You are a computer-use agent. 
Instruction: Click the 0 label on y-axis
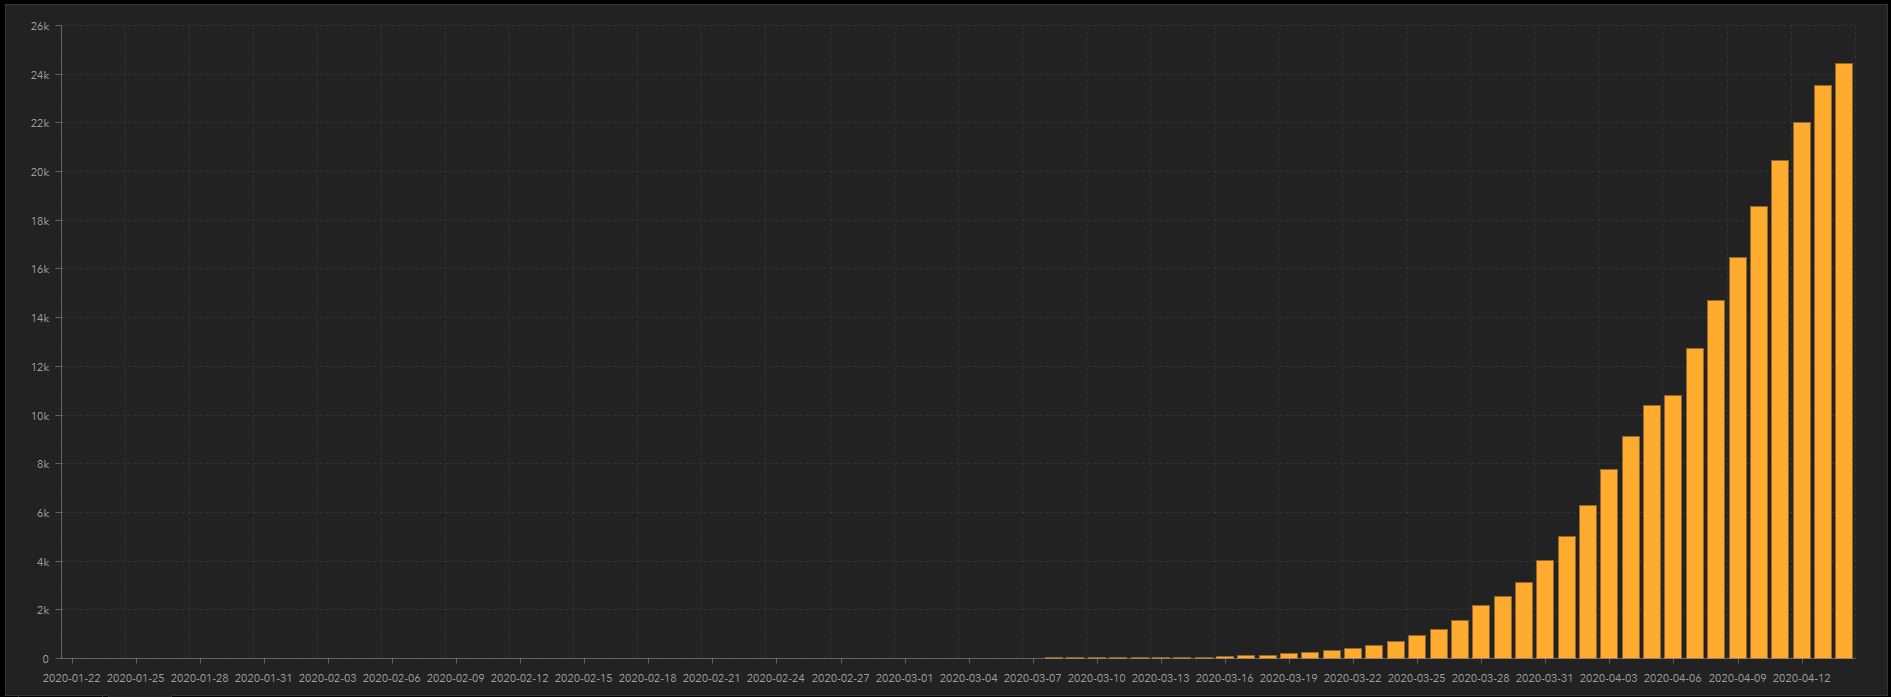[x=45, y=659]
